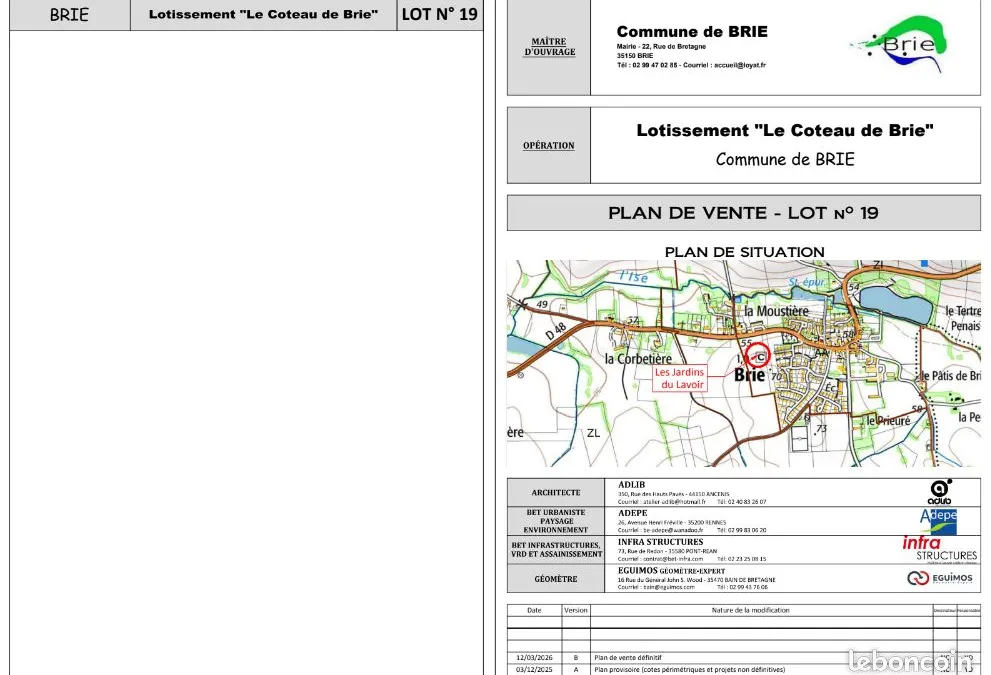Screen dimensions: 991x675
Task: Click the ADLIB architect logo
Action: (940, 492)
